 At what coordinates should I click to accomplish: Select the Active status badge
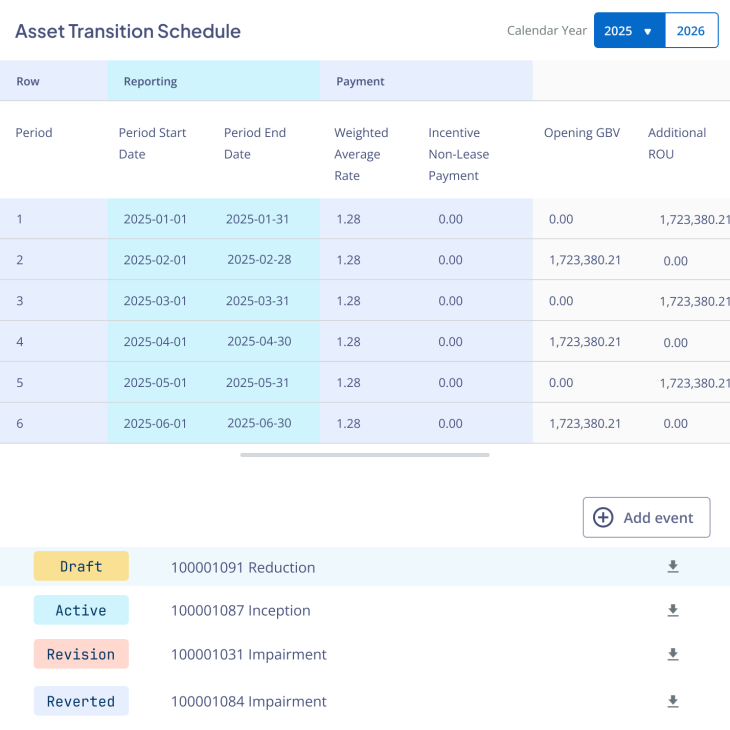(81, 610)
